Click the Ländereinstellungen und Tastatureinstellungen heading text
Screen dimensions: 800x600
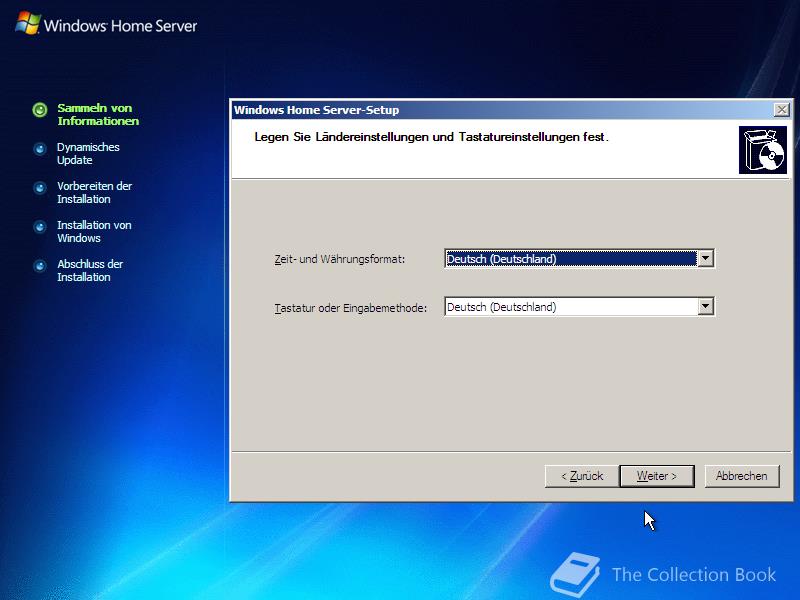[x=431, y=137]
